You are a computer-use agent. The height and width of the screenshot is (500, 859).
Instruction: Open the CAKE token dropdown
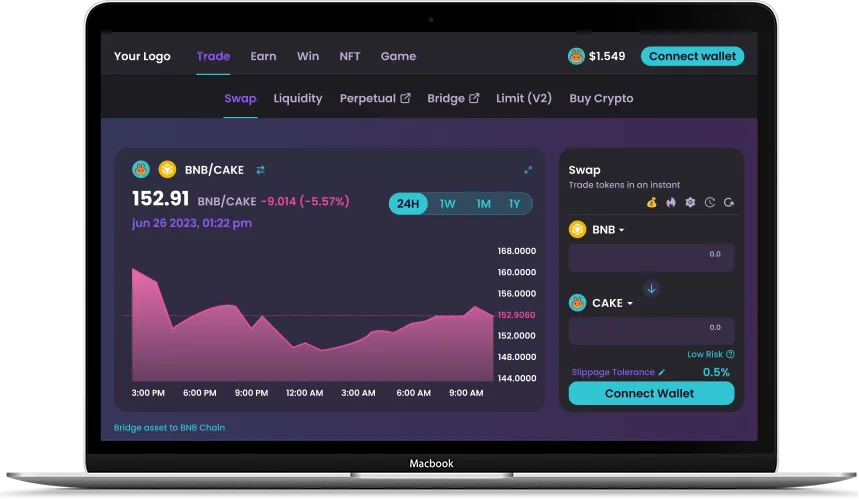[612, 303]
